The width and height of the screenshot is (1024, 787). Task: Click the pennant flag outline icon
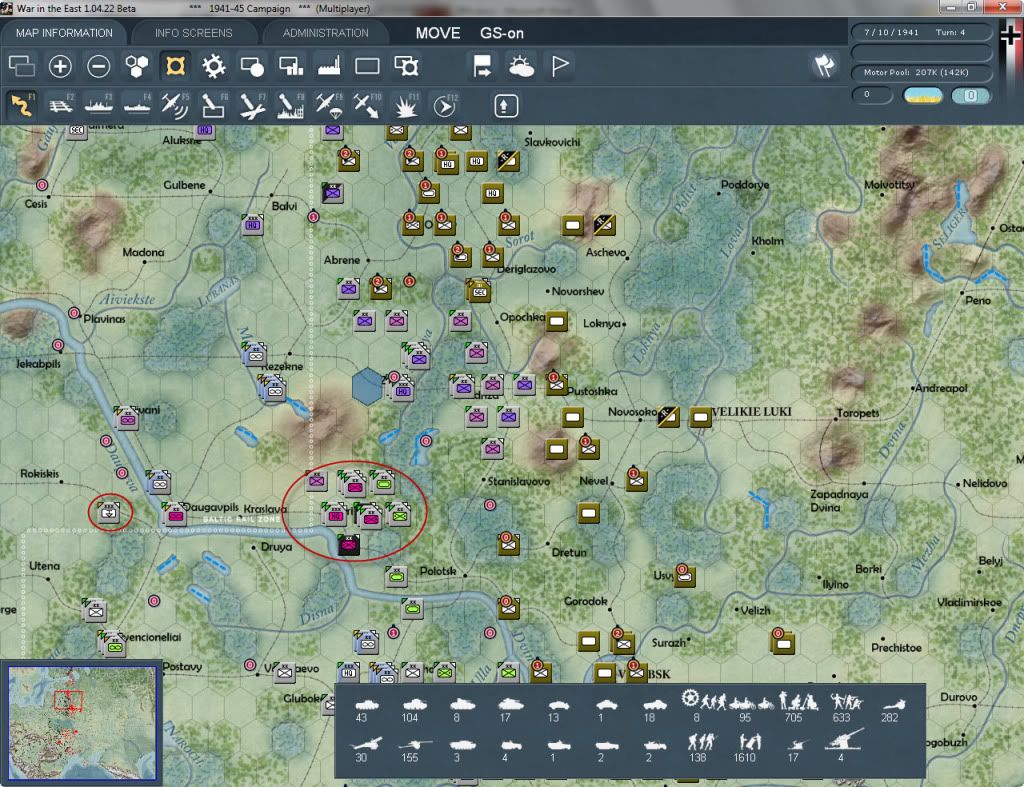click(560, 66)
